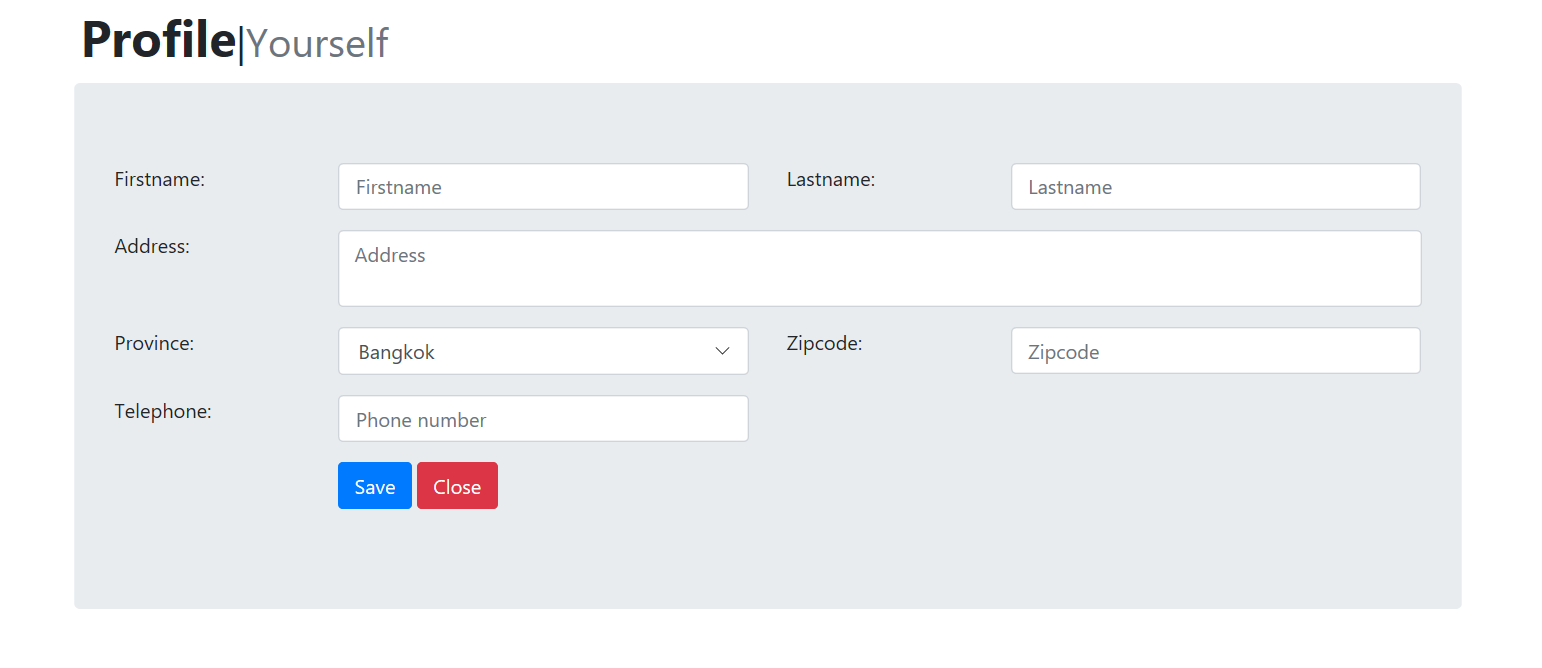Click inside the Address text area
Viewport: 1542px width, 668px height.
(879, 268)
